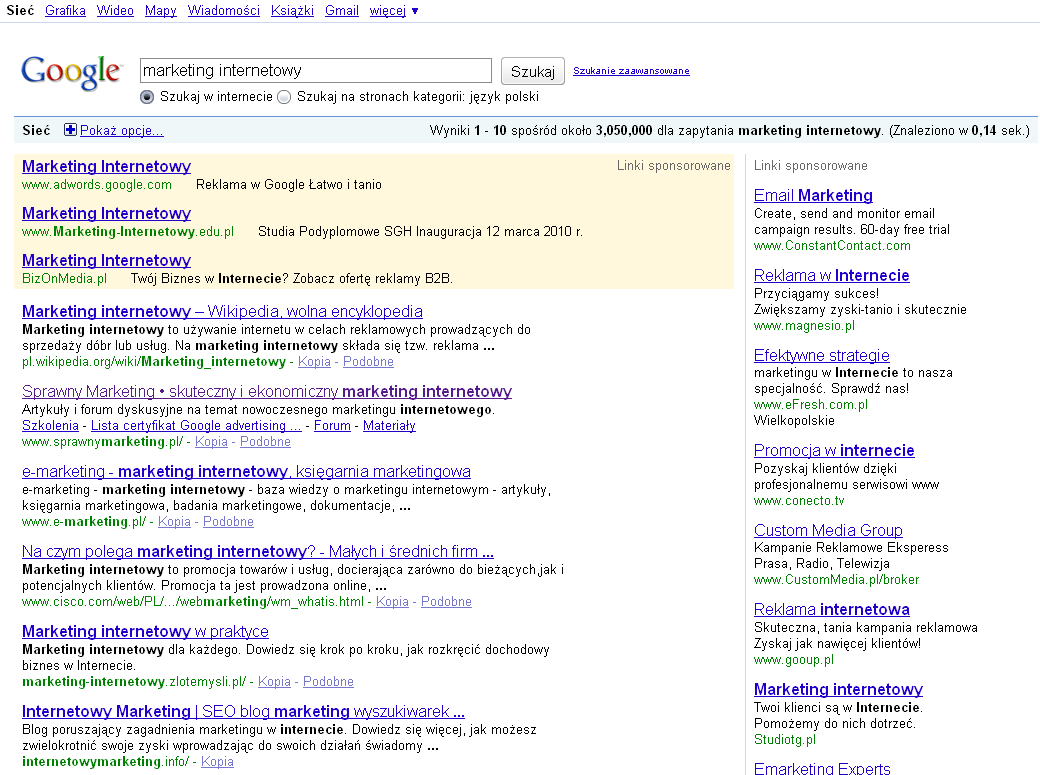Open 'Marketing internetowy w praktyce' result

point(145,632)
